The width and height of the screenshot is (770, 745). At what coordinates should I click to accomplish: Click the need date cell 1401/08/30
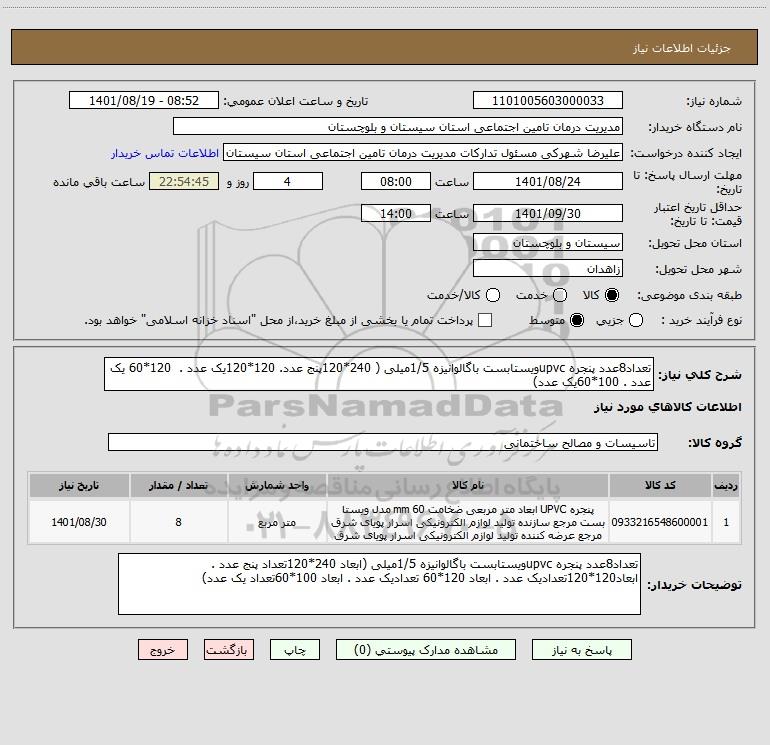[79, 522]
